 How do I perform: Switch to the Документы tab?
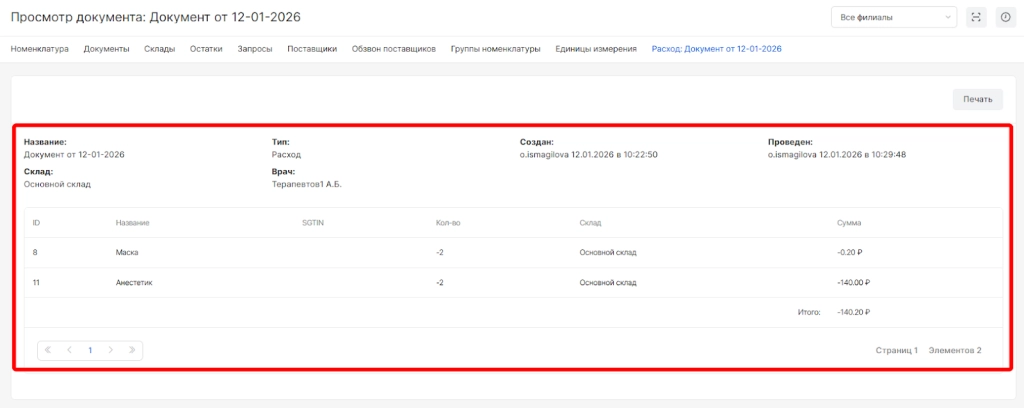(x=106, y=48)
